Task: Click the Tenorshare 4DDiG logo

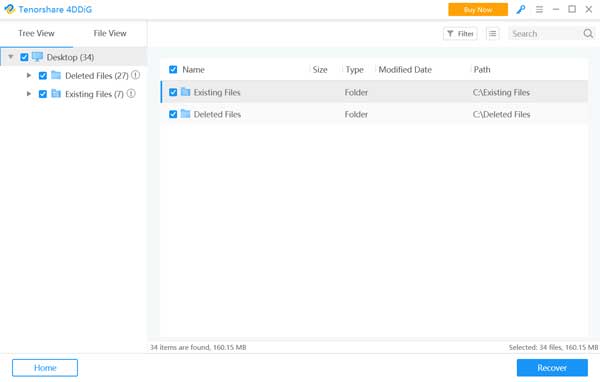Action: click(10, 9)
